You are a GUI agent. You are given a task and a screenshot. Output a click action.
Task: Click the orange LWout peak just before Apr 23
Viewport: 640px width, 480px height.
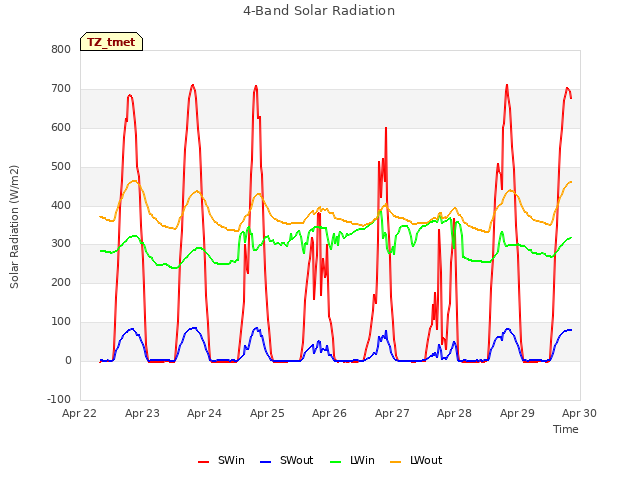tap(134, 181)
